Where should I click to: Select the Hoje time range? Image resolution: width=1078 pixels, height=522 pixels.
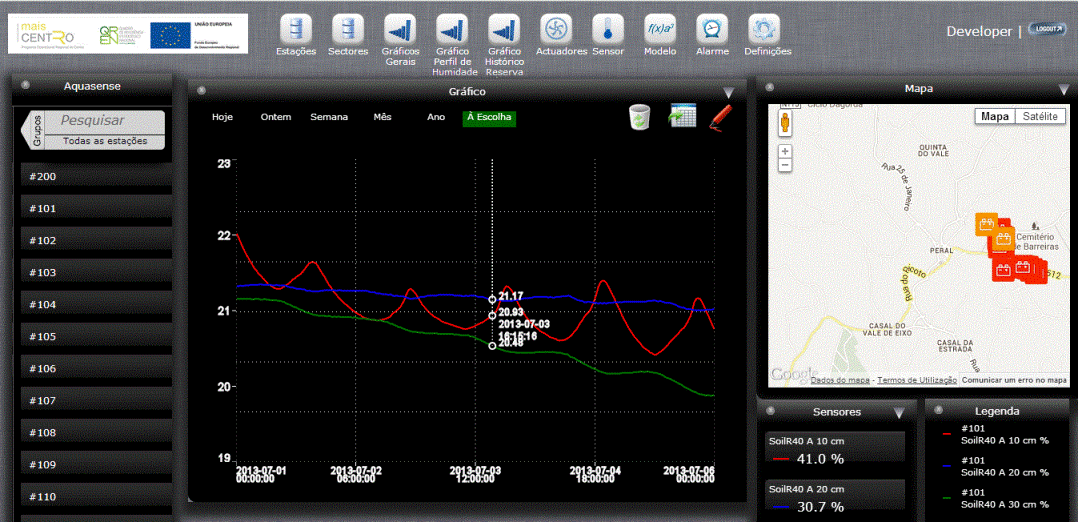[x=223, y=117]
